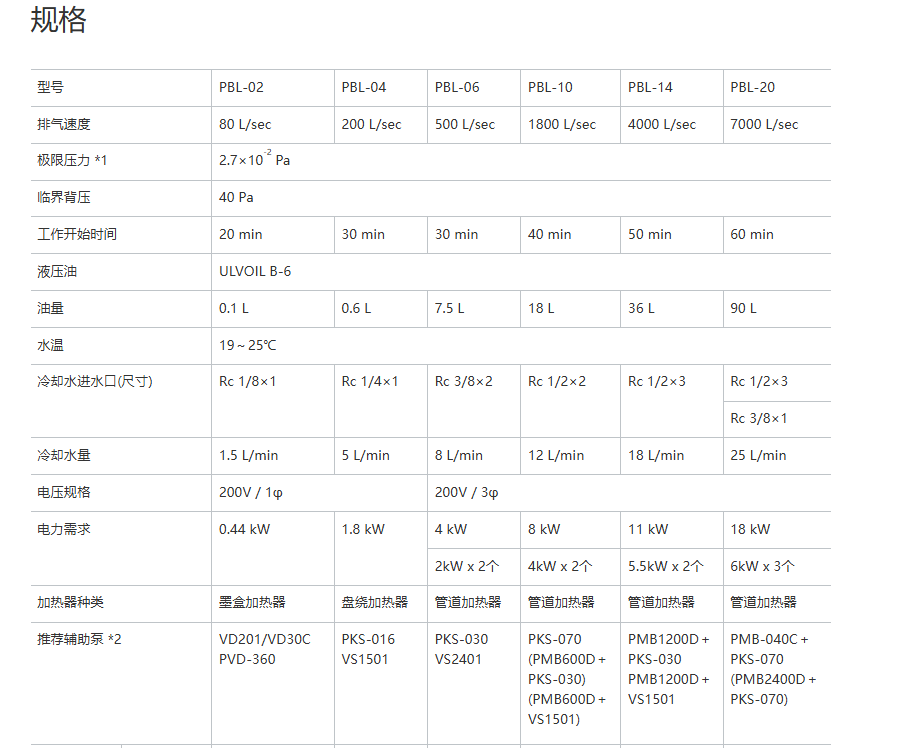Screen dimensions: 913x748
Task: Click the 19～25℃ value
Action: [x=248, y=345]
